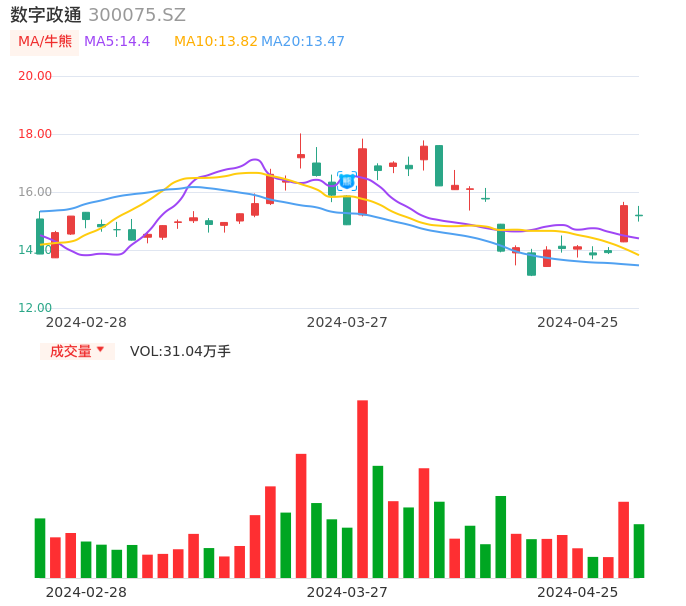This screenshot has height=606, width=686.
Task: Click the last red candlestick near 15.5
Action: pyautogui.click(x=624, y=223)
